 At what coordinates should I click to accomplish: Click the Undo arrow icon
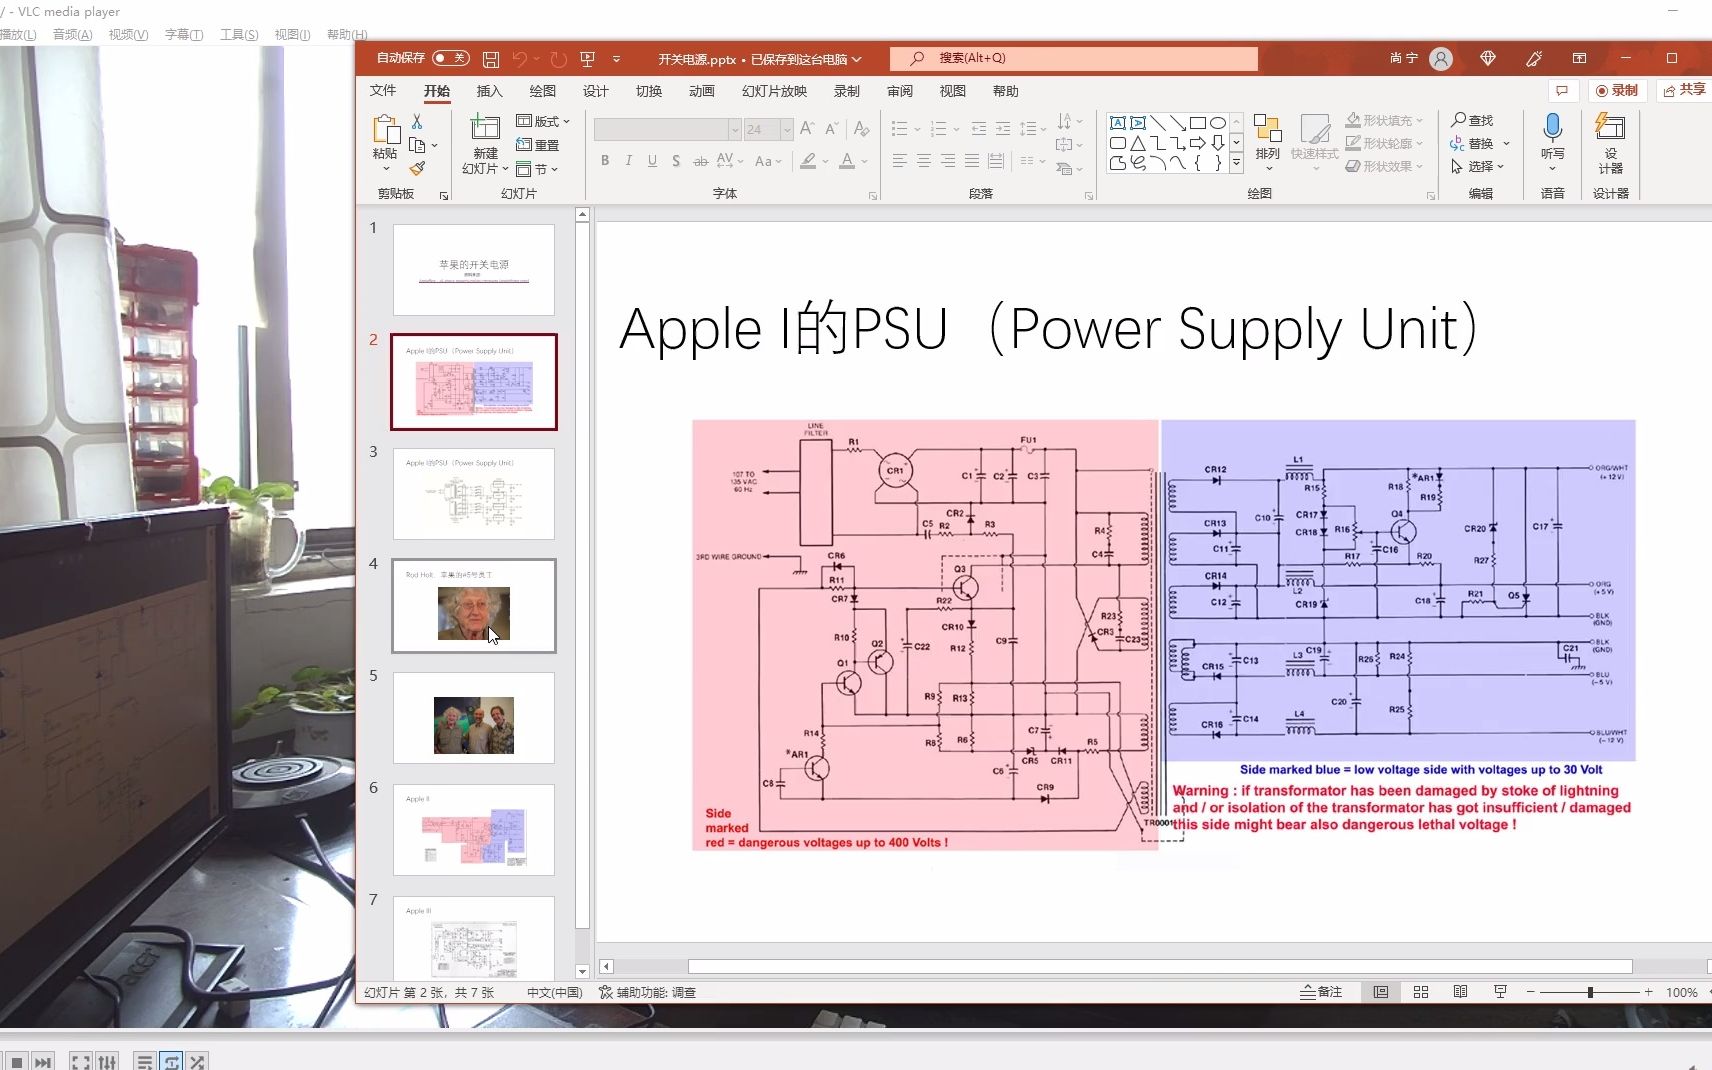coord(519,59)
